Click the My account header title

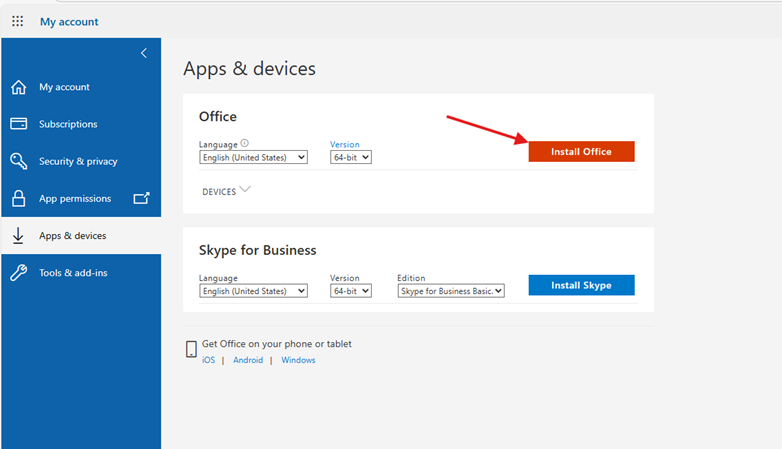click(69, 21)
